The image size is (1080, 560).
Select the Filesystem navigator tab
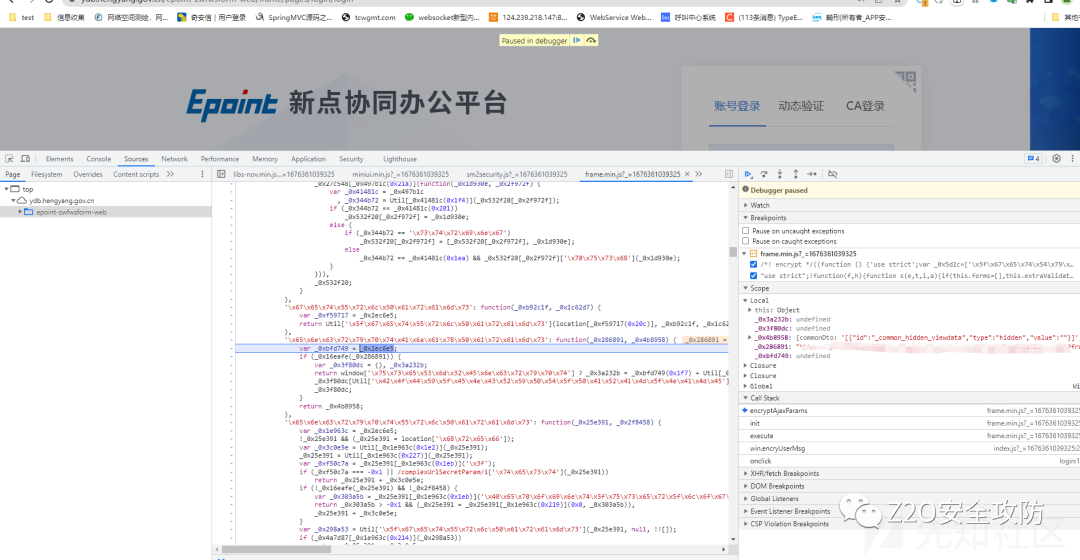(x=47, y=174)
